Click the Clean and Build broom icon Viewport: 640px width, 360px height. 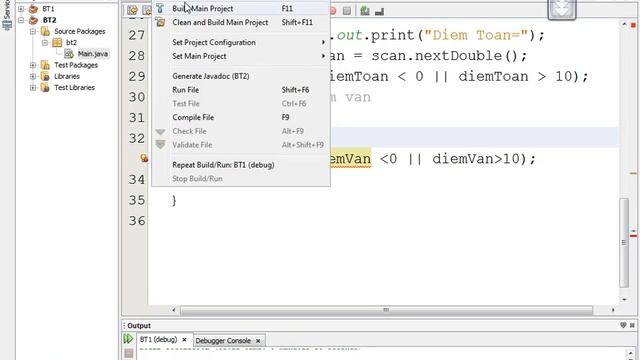pos(160,22)
